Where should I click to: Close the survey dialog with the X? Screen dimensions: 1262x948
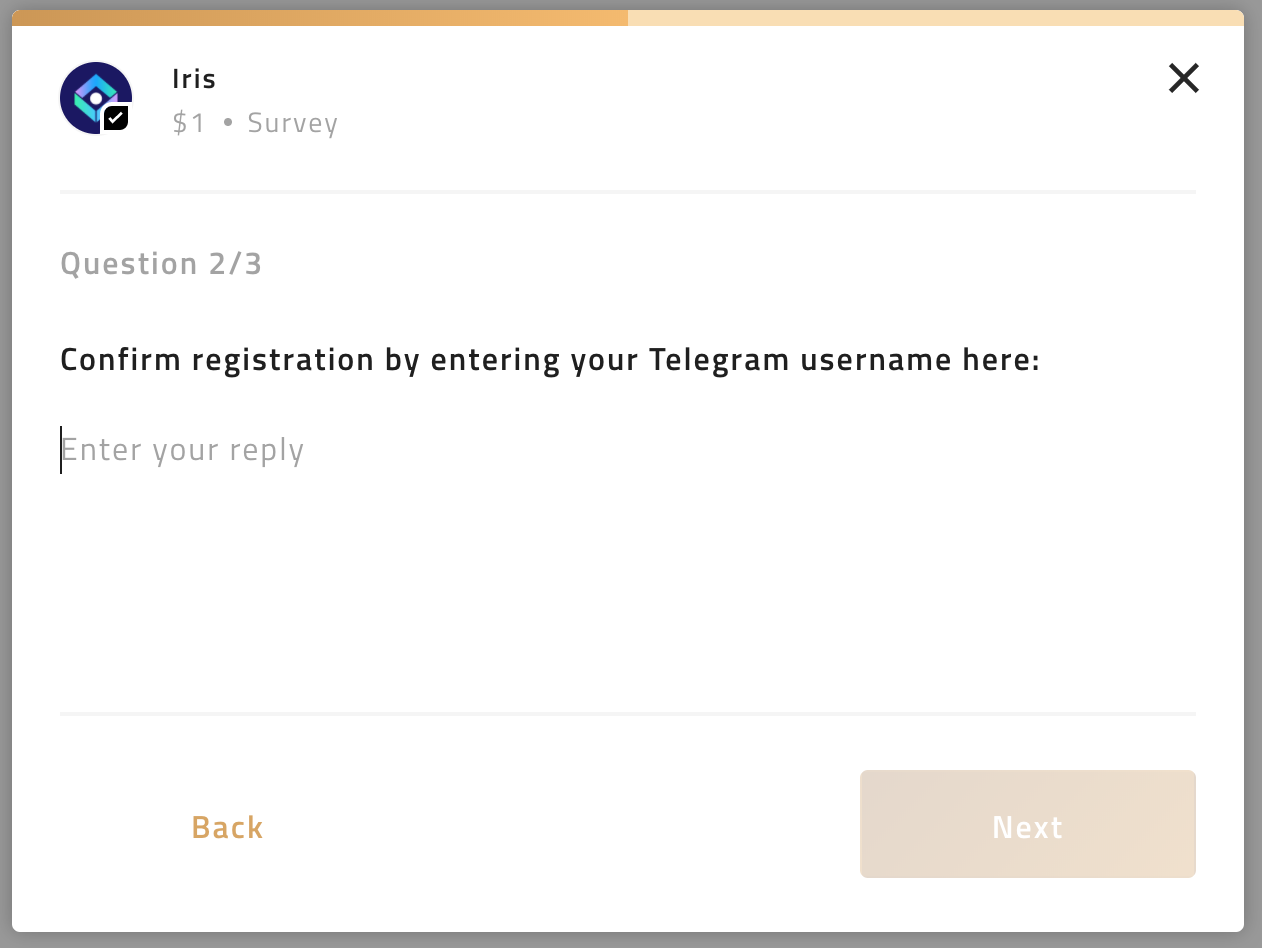click(1183, 78)
